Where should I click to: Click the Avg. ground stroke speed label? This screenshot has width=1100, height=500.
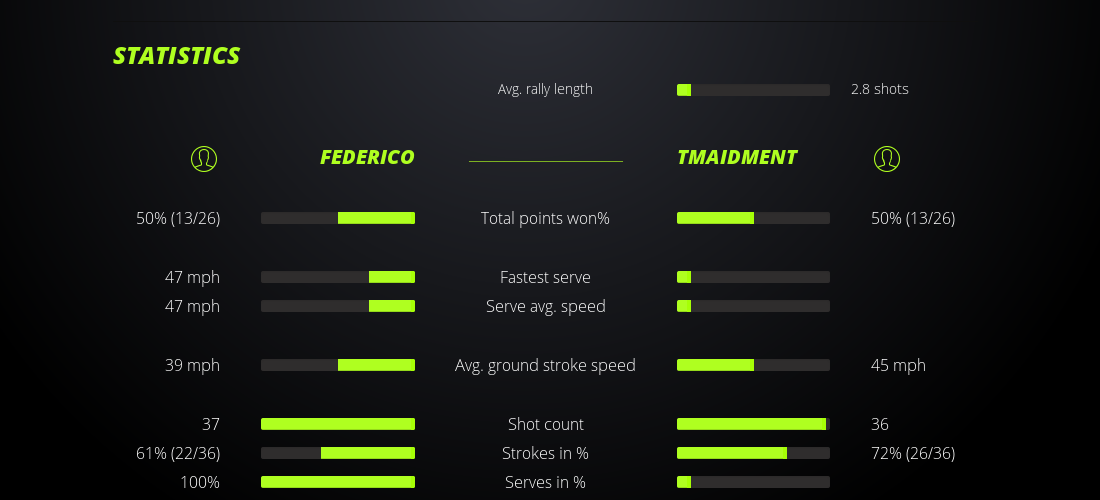coord(545,365)
